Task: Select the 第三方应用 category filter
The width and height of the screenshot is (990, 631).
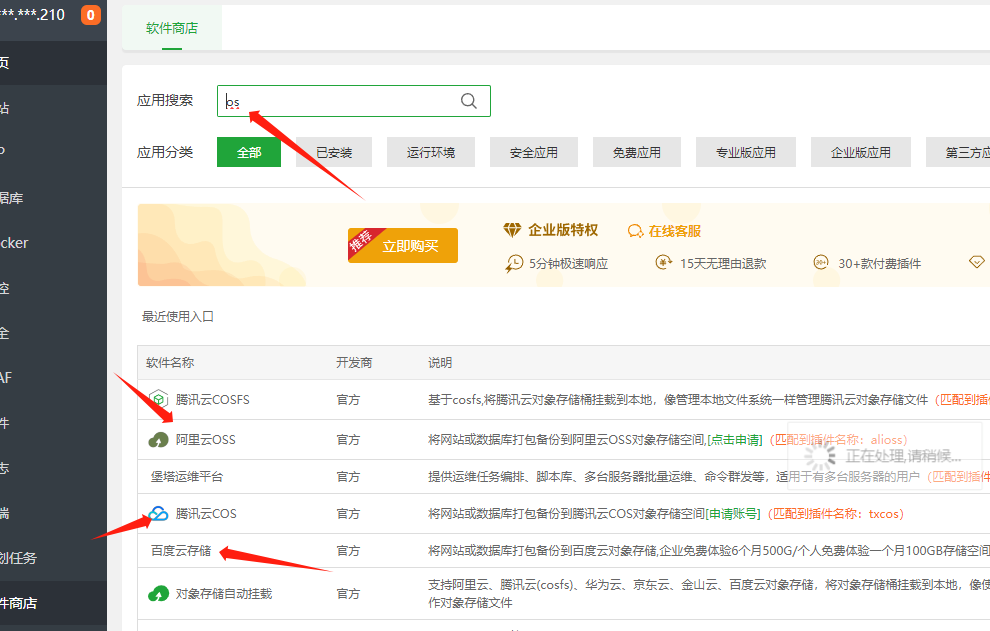Action: [x=958, y=152]
